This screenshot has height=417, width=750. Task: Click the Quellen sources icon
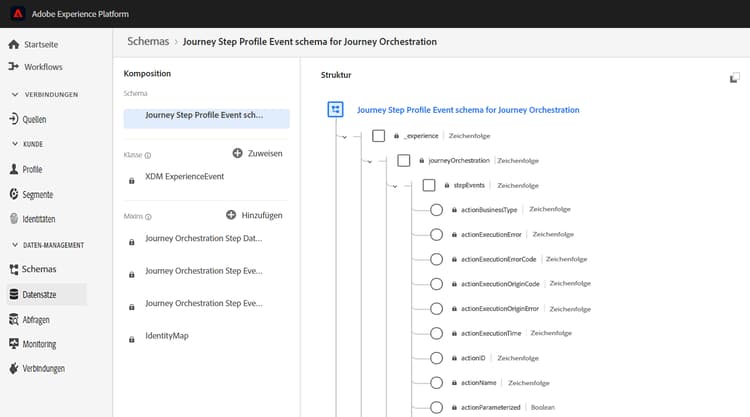[13, 119]
